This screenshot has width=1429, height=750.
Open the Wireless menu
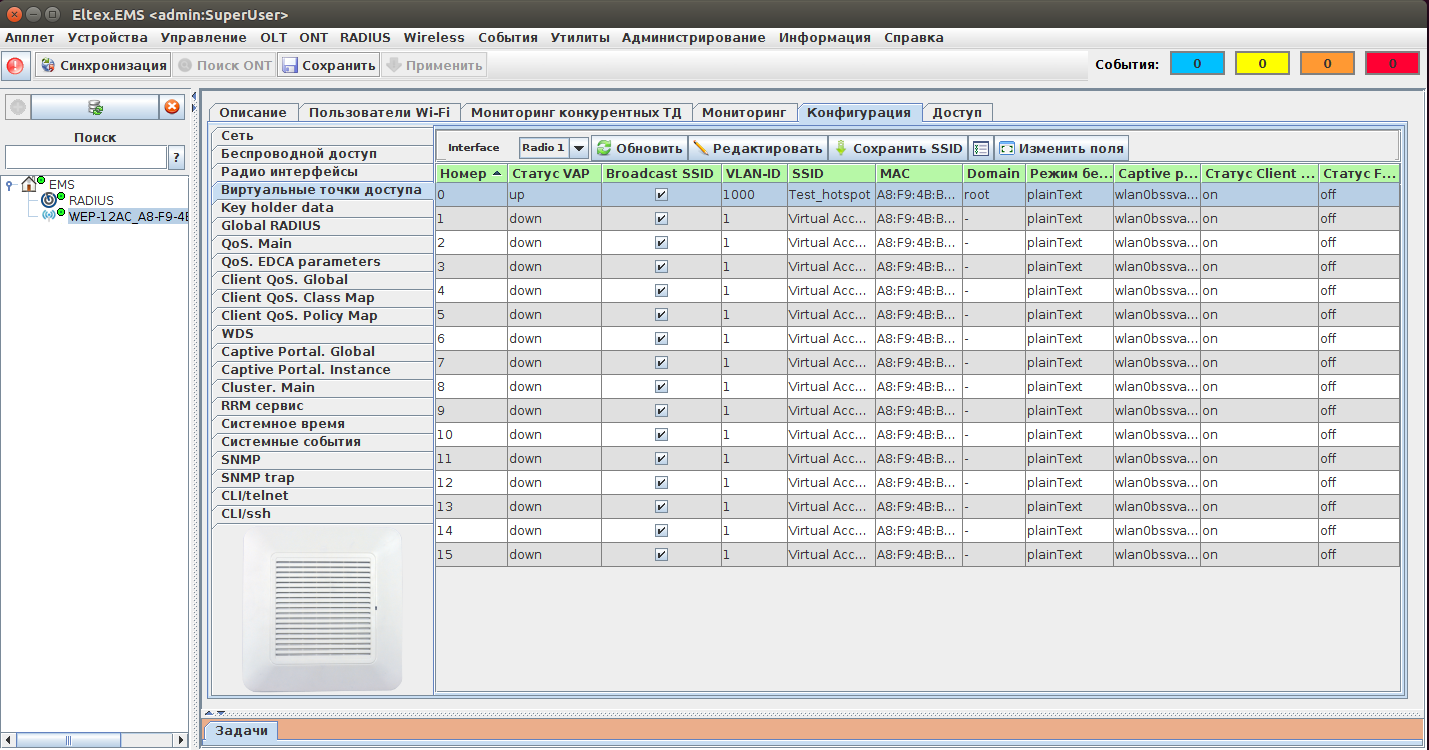(x=434, y=37)
